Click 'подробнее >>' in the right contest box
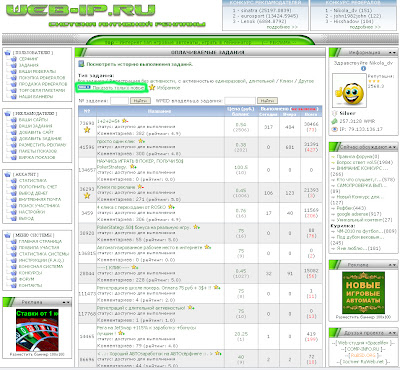This screenshot has height=370, width=400. pyautogui.click(x=365, y=27)
